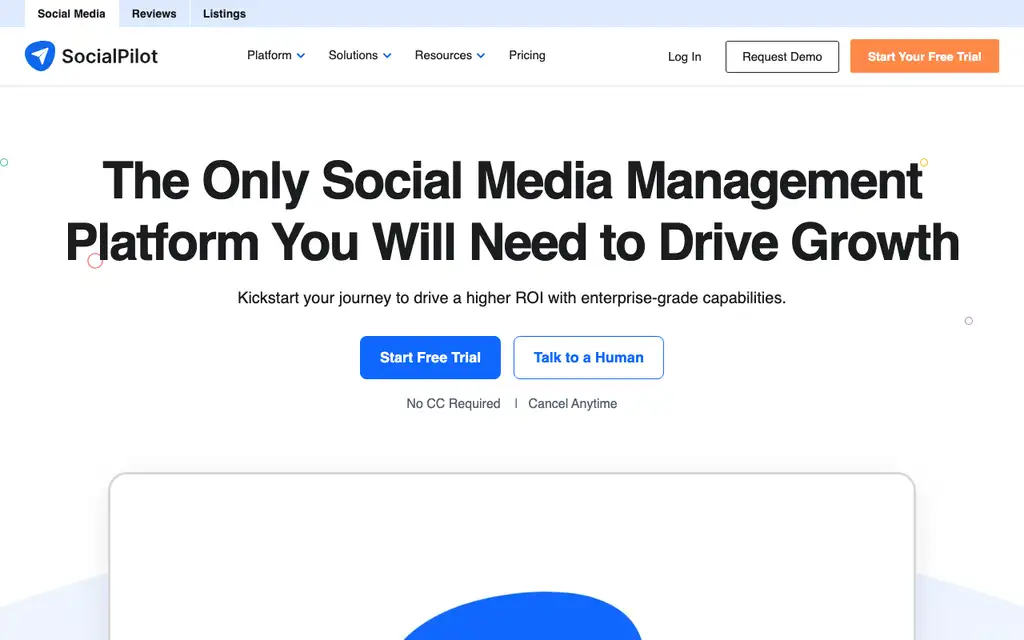Click the blue Start Free Trial button

430,357
